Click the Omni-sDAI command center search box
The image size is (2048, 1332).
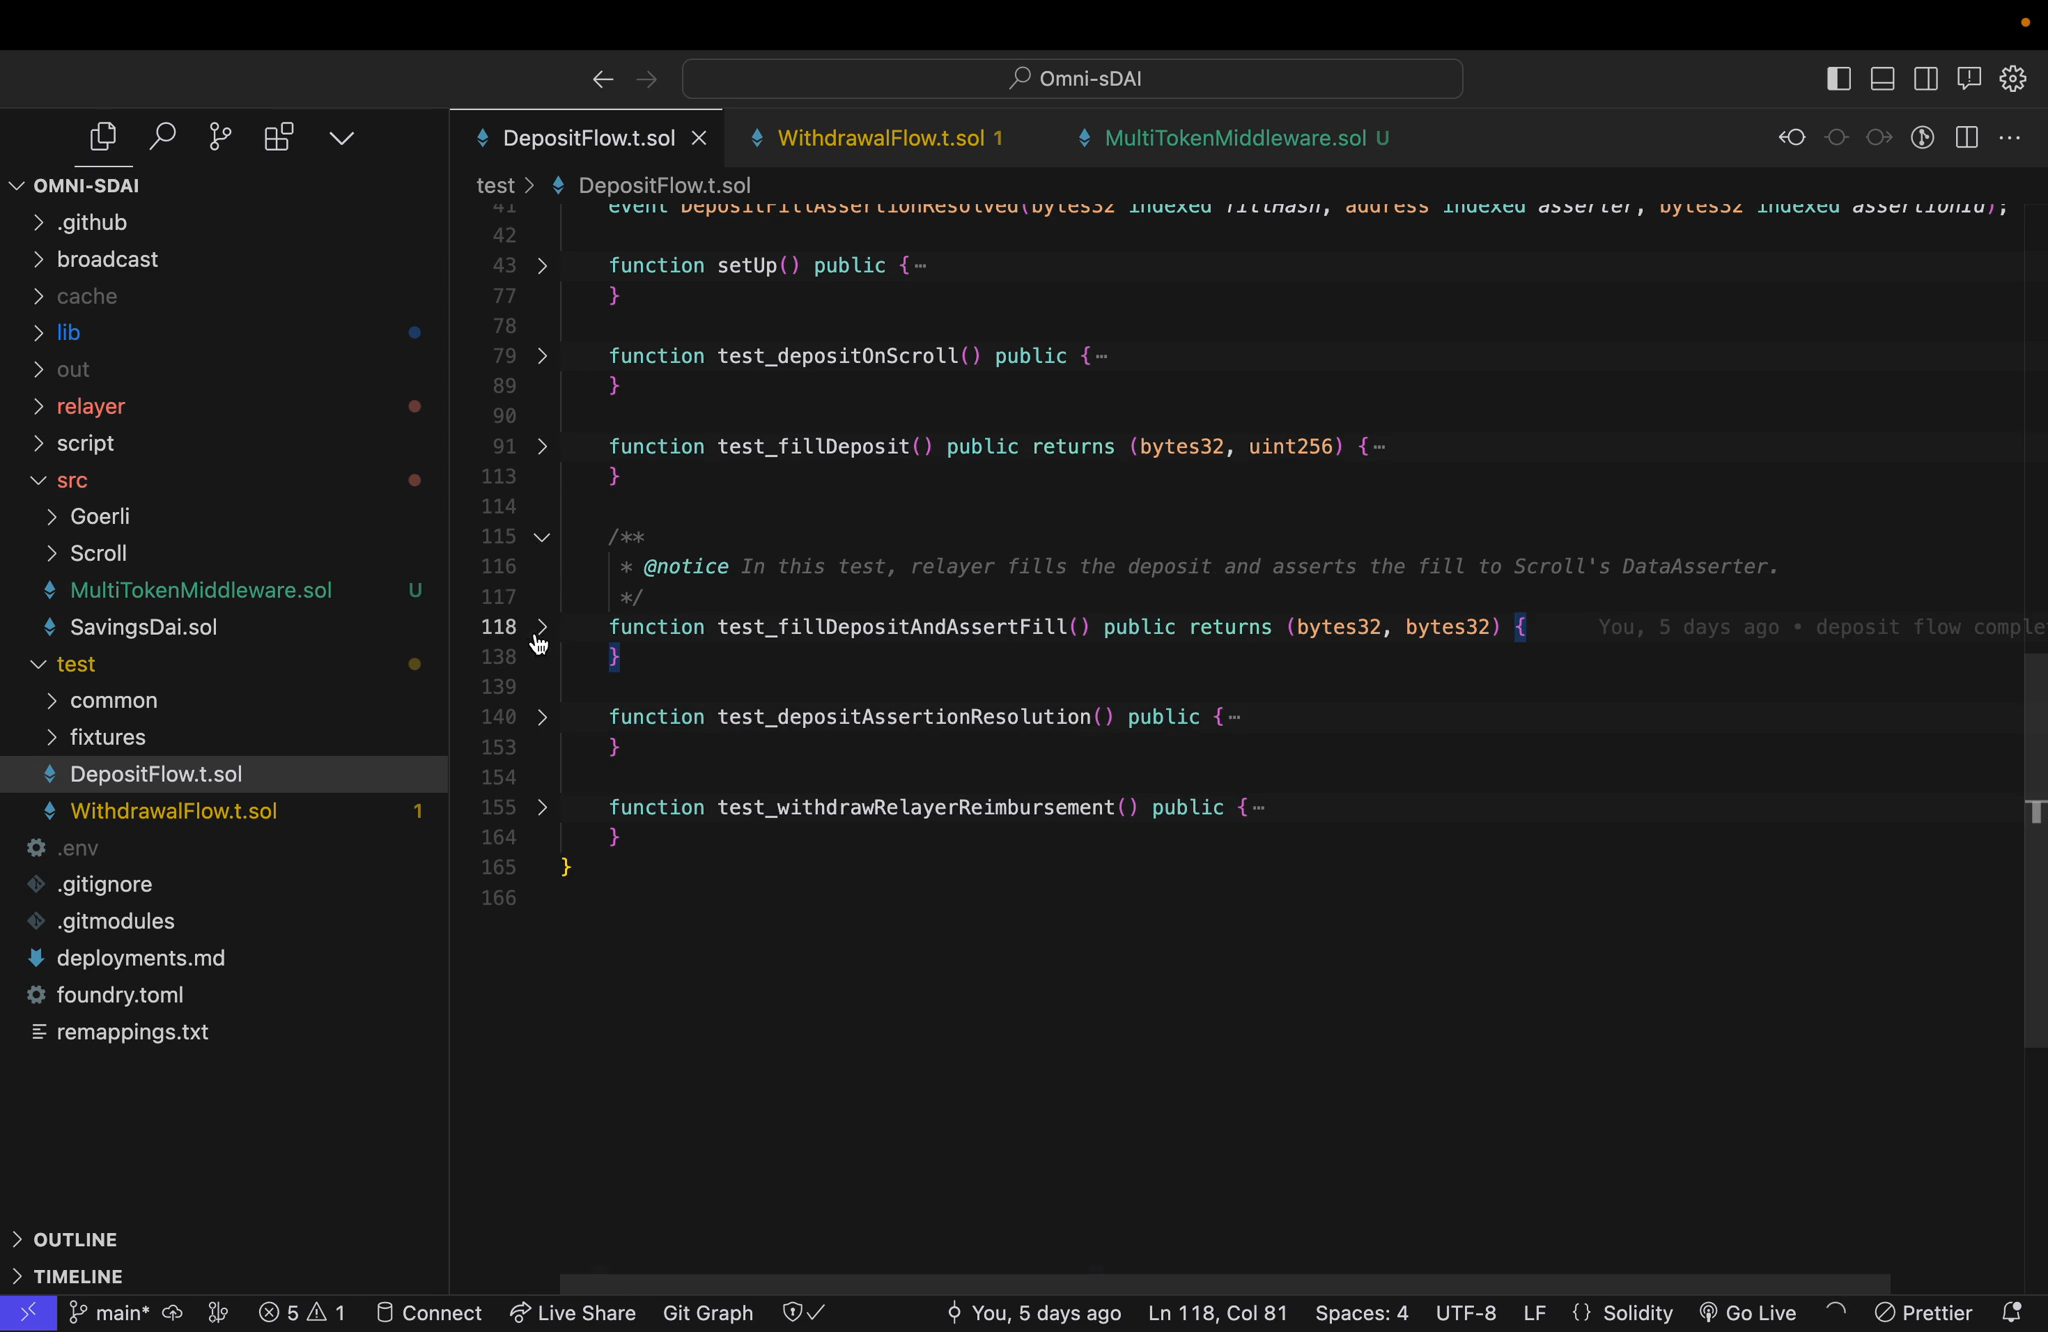tap(1072, 79)
